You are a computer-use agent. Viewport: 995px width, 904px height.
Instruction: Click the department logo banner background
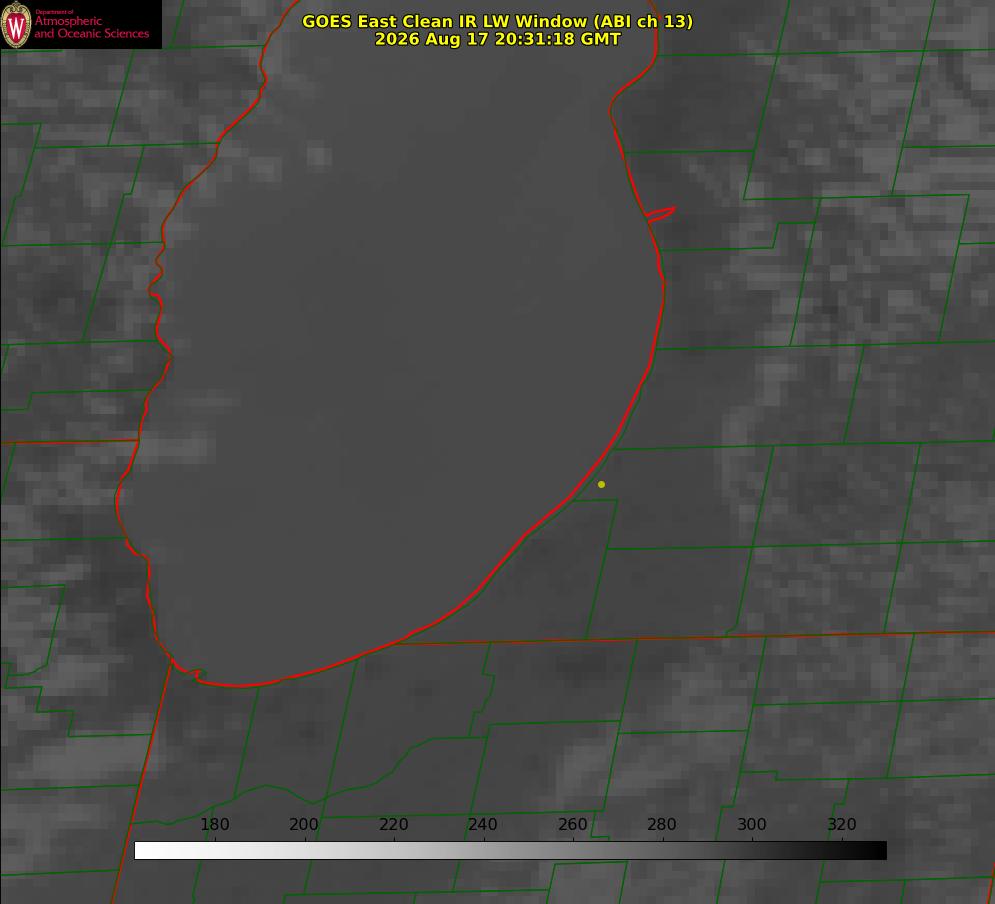click(81, 24)
